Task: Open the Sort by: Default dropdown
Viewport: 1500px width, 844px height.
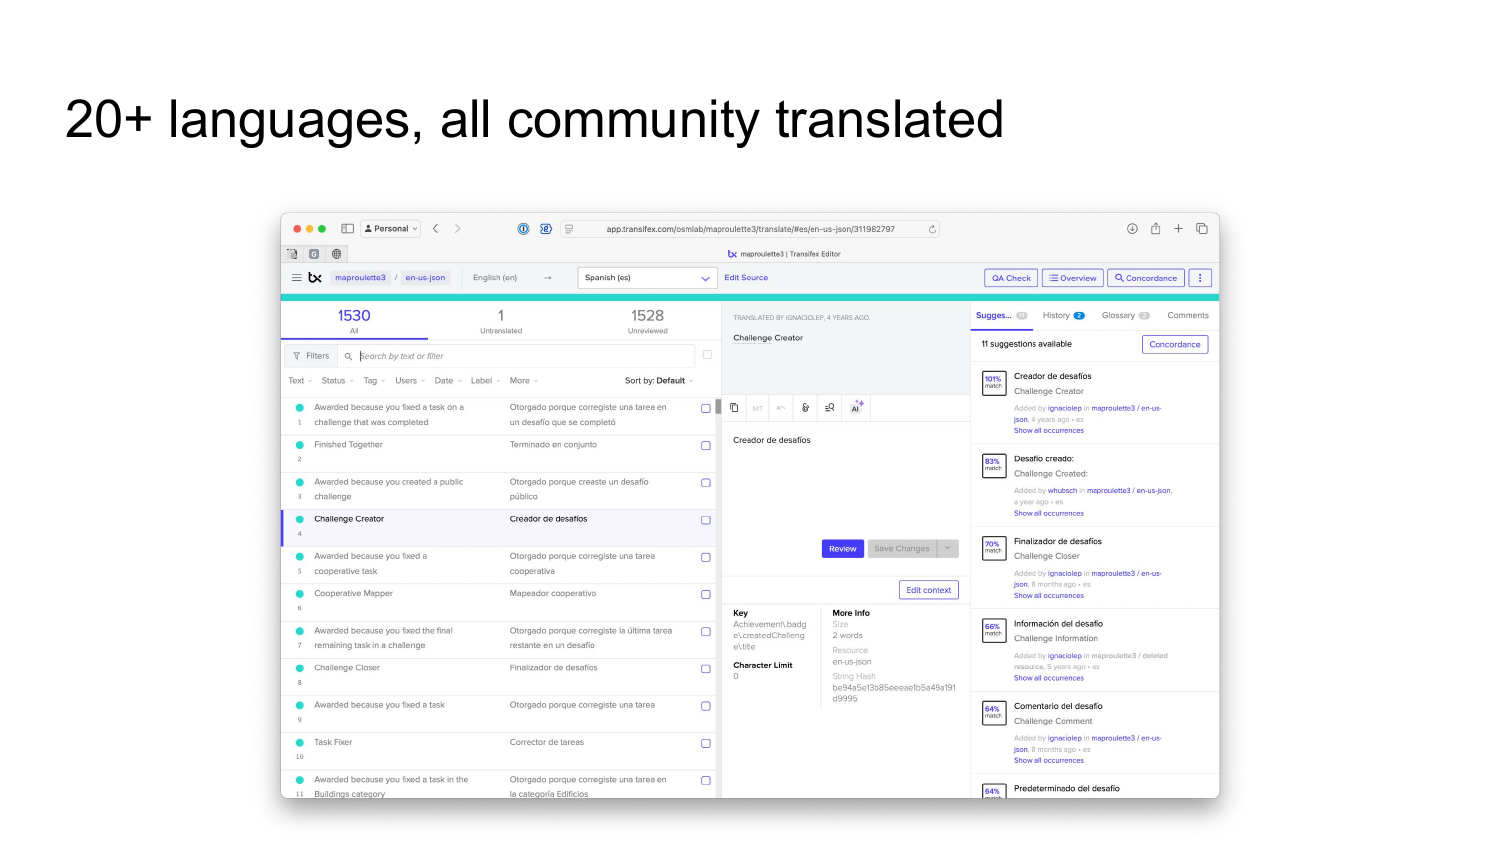Action: [659, 381]
